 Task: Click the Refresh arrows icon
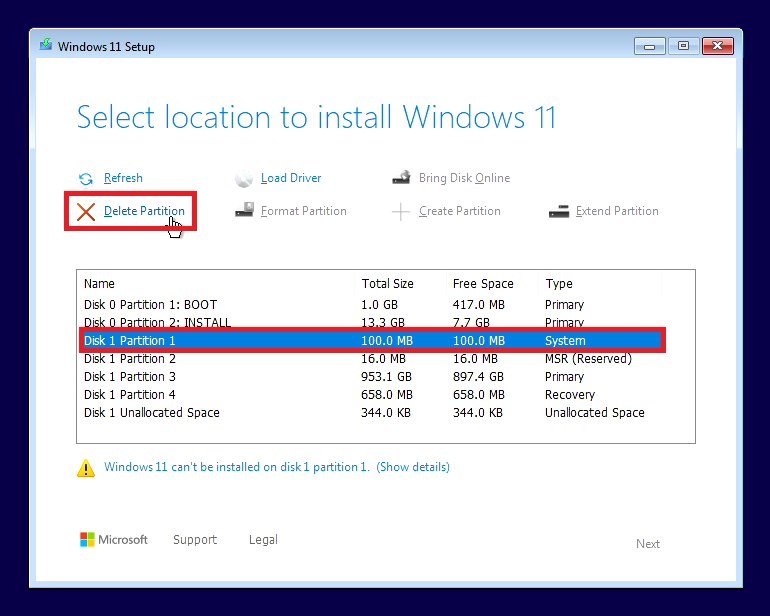[x=86, y=179]
